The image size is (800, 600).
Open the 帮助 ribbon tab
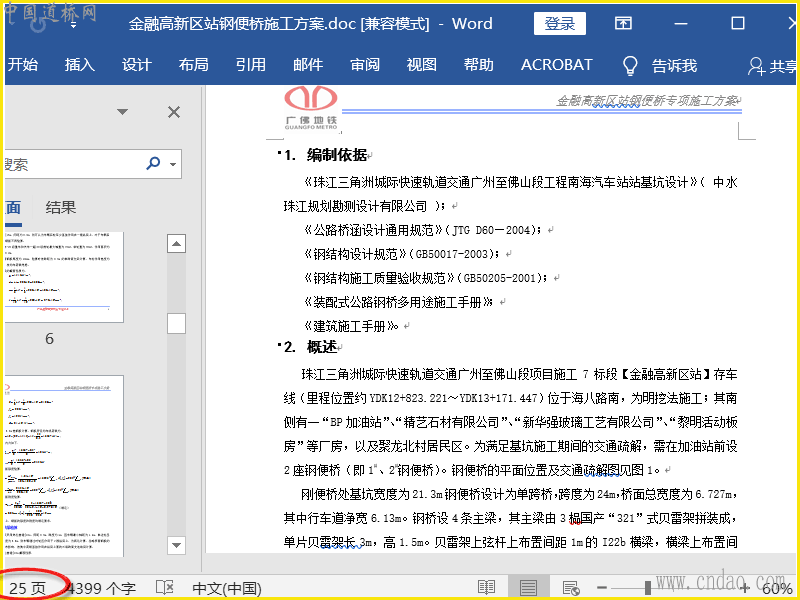click(478, 65)
